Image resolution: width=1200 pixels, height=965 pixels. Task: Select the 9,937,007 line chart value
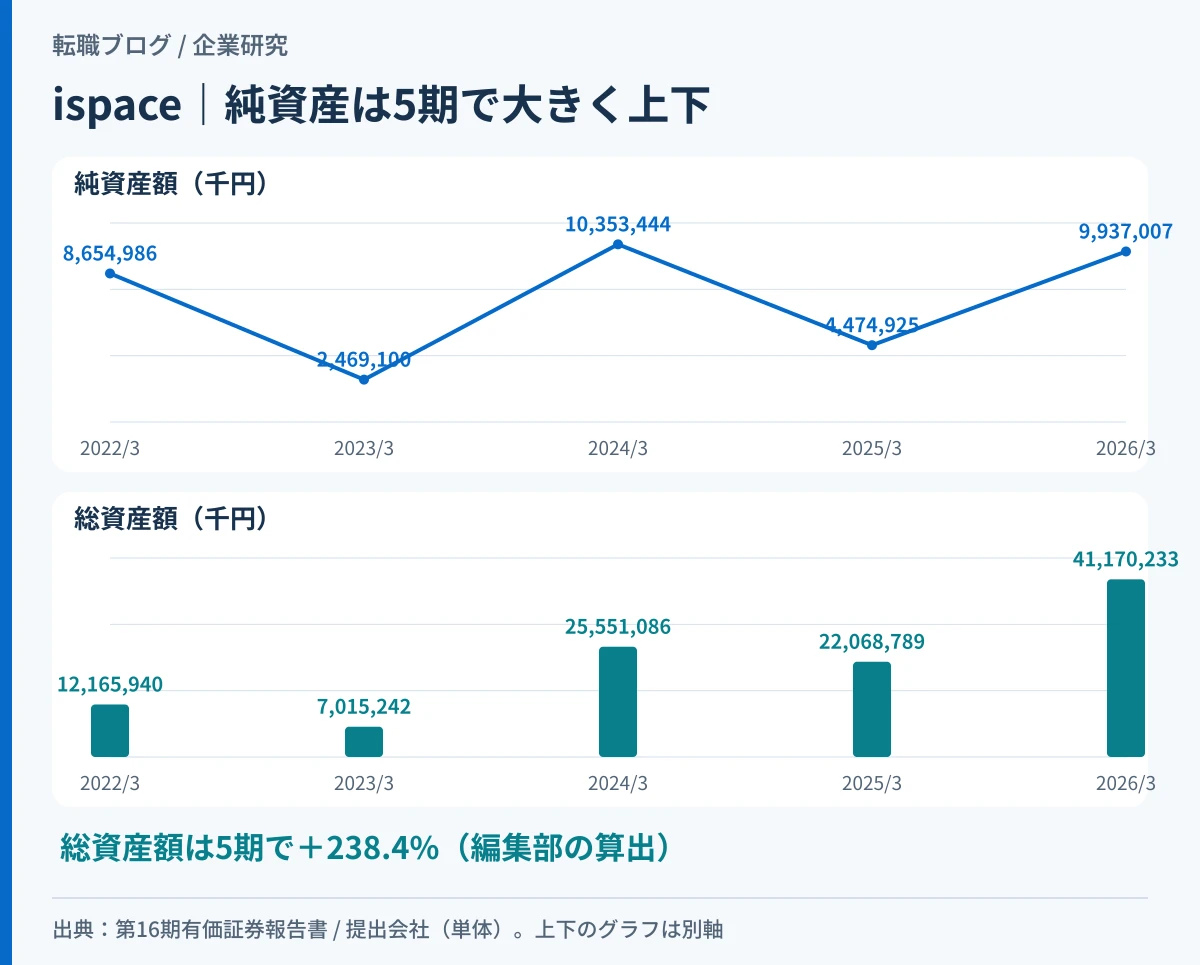1126,231
